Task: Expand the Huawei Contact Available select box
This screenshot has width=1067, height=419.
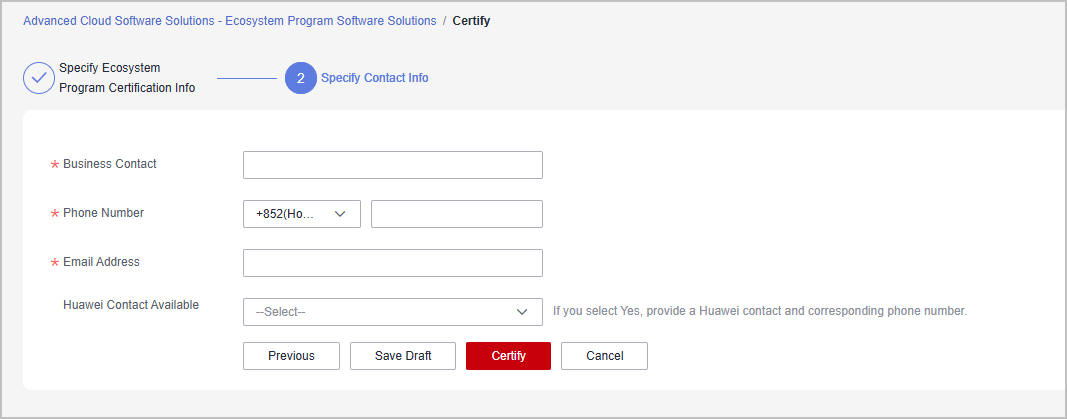Action: coord(393,312)
